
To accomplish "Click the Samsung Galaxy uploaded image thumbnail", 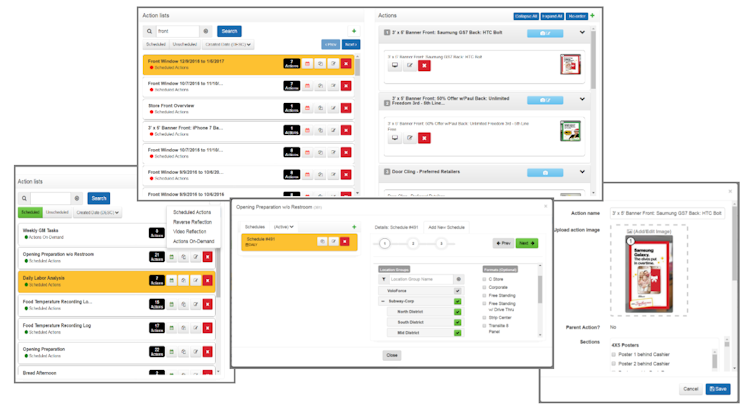I will pos(649,274).
